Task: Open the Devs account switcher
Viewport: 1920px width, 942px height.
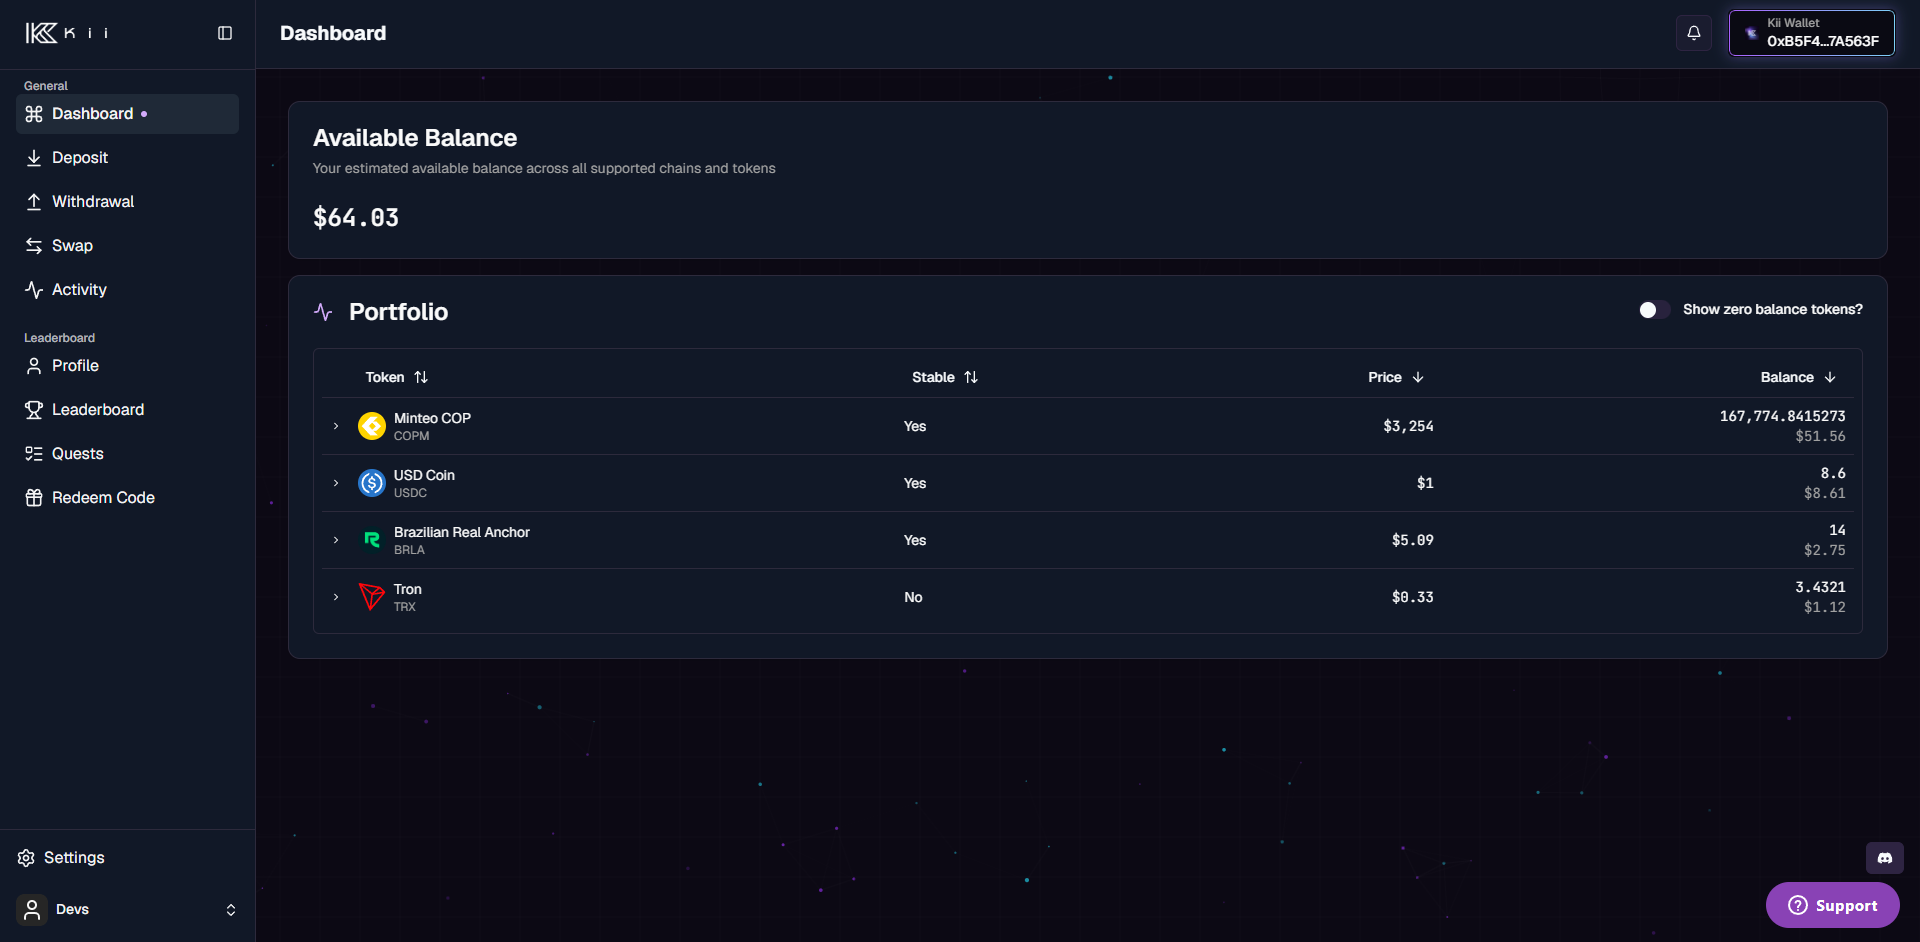Action: click(x=127, y=910)
